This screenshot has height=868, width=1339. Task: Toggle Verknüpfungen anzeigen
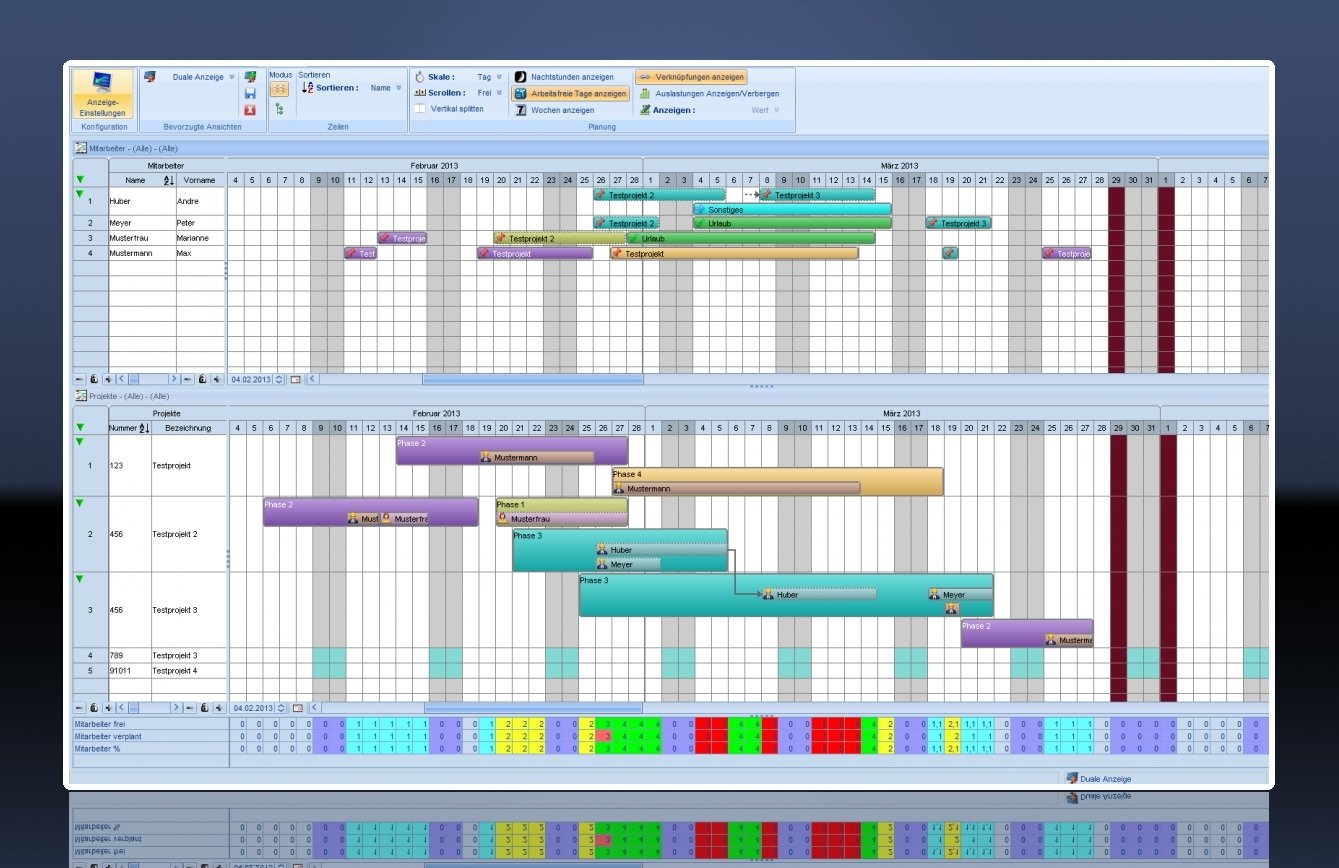(x=693, y=76)
